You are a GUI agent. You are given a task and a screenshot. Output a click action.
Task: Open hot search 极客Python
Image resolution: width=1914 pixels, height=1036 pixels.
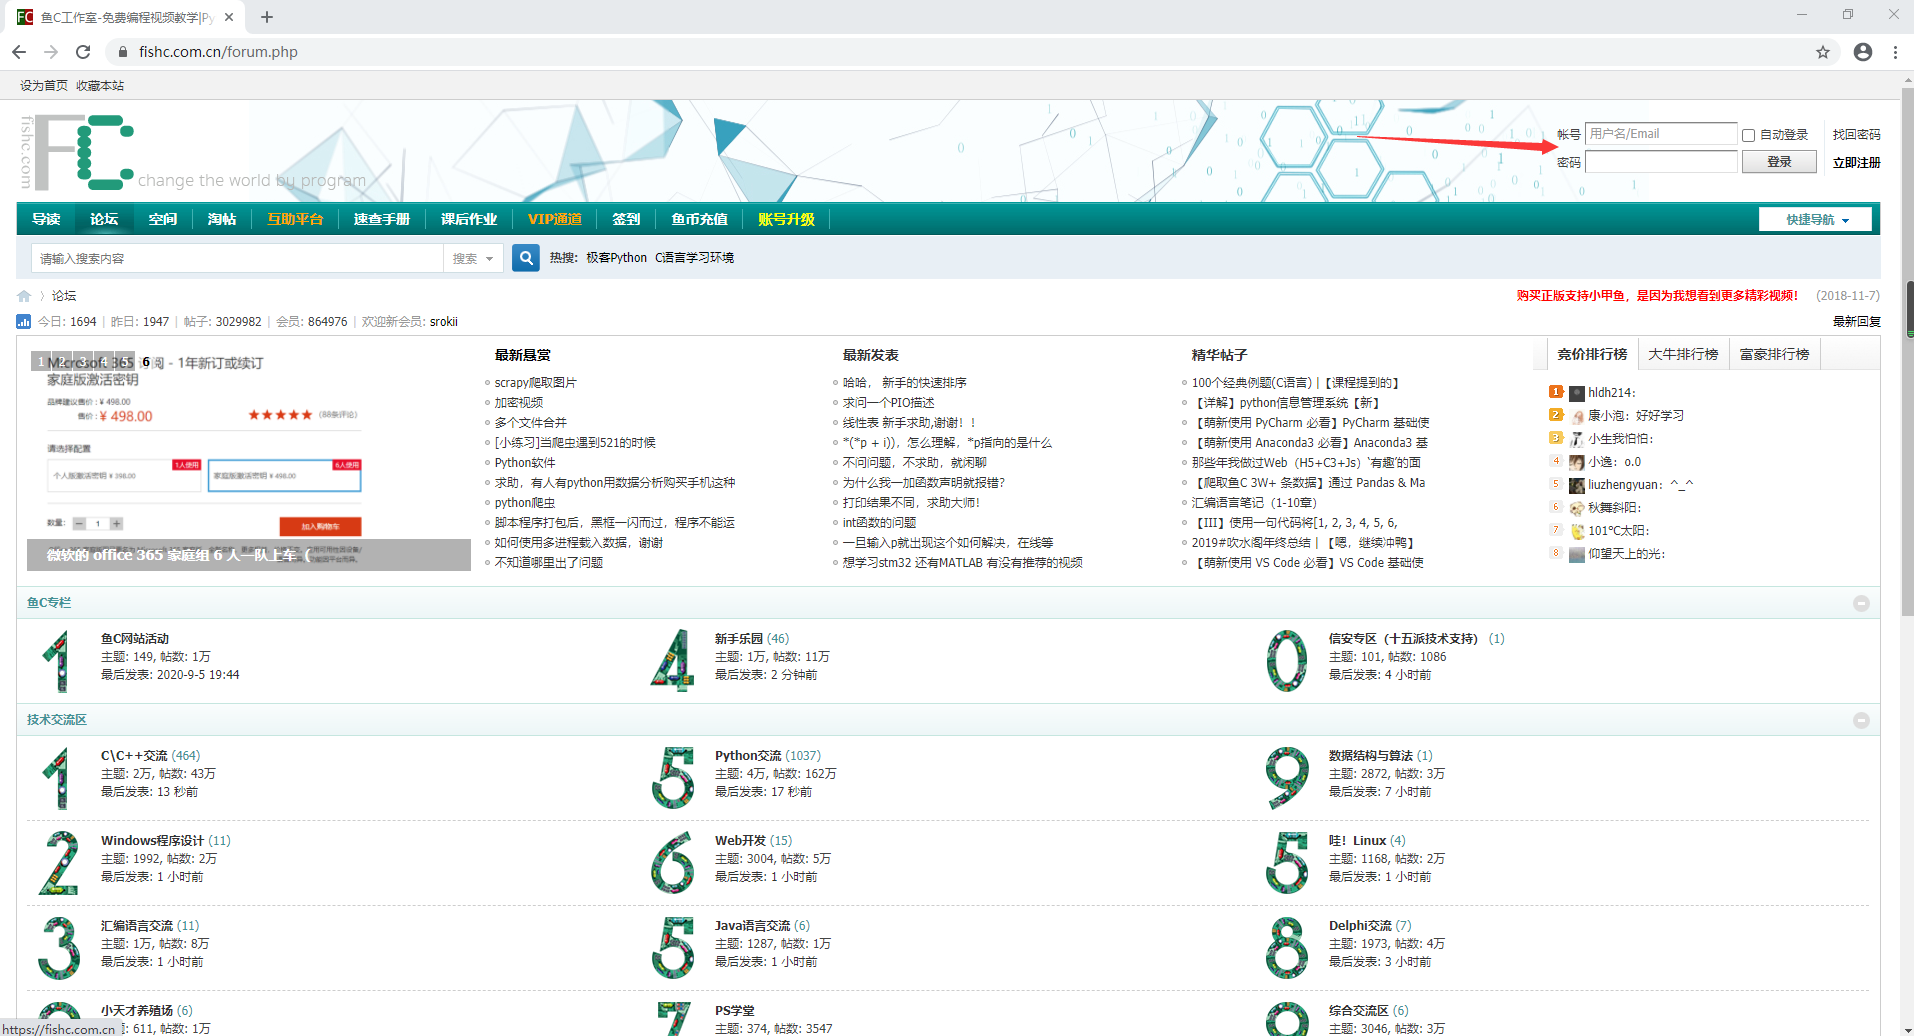(x=616, y=258)
